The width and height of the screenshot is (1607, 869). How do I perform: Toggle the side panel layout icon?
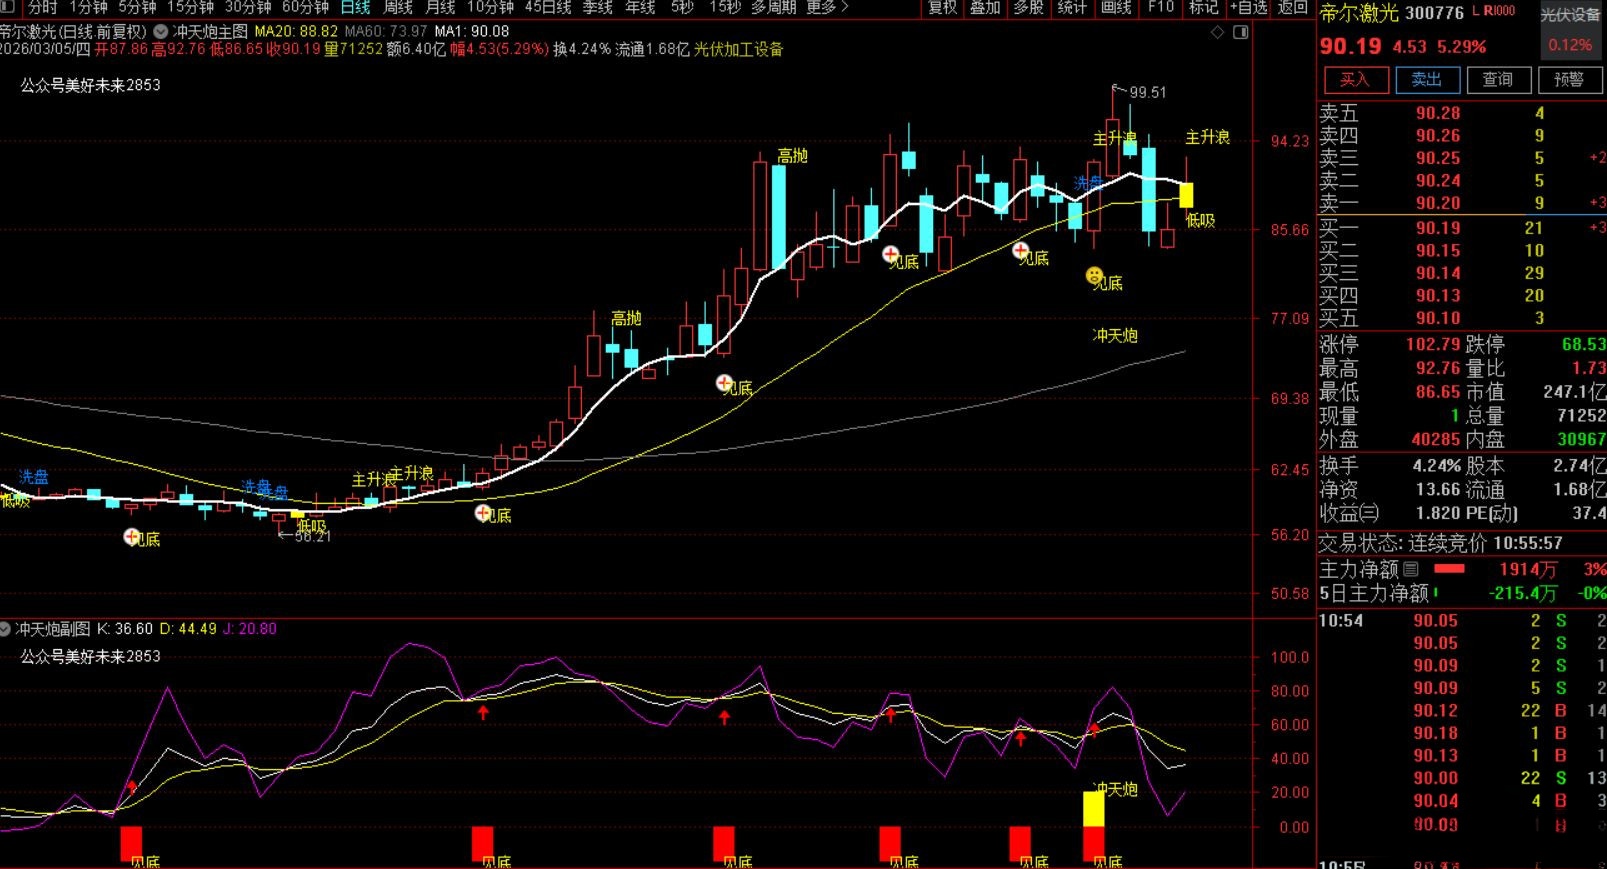pyautogui.click(x=1241, y=32)
